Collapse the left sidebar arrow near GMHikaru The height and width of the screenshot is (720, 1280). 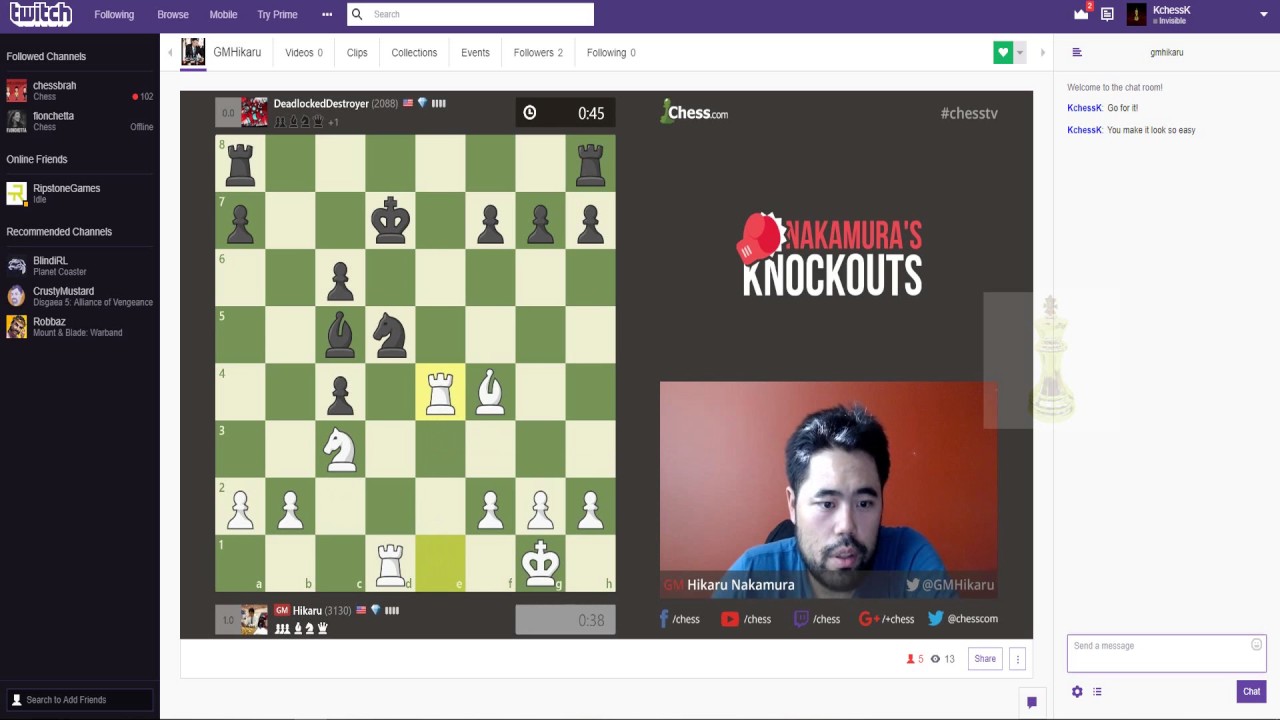[170, 53]
